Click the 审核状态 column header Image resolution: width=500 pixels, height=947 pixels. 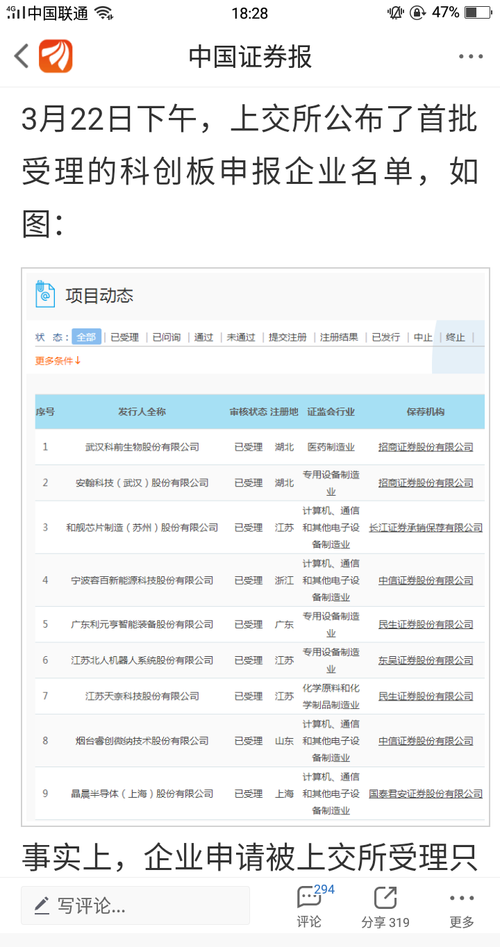(x=248, y=412)
